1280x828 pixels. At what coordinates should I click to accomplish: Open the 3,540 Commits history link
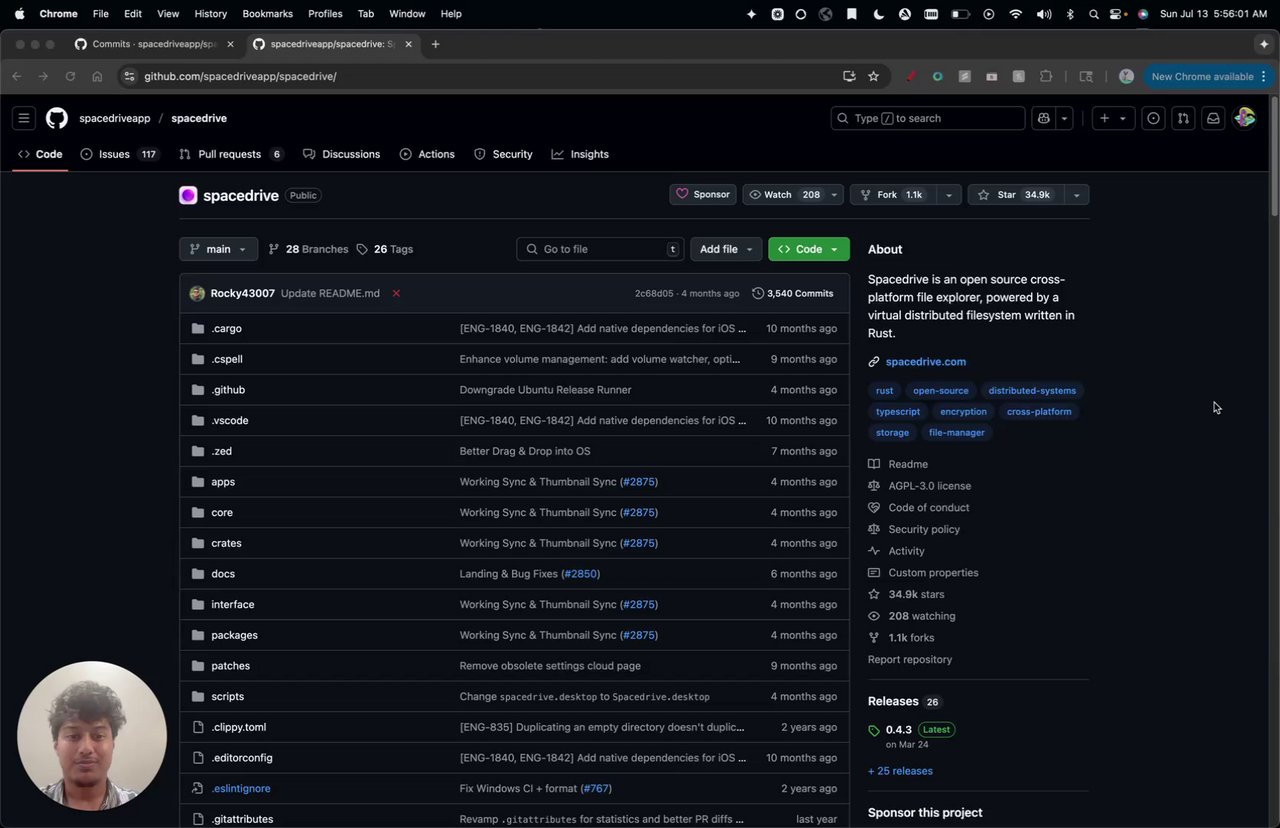(793, 293)
